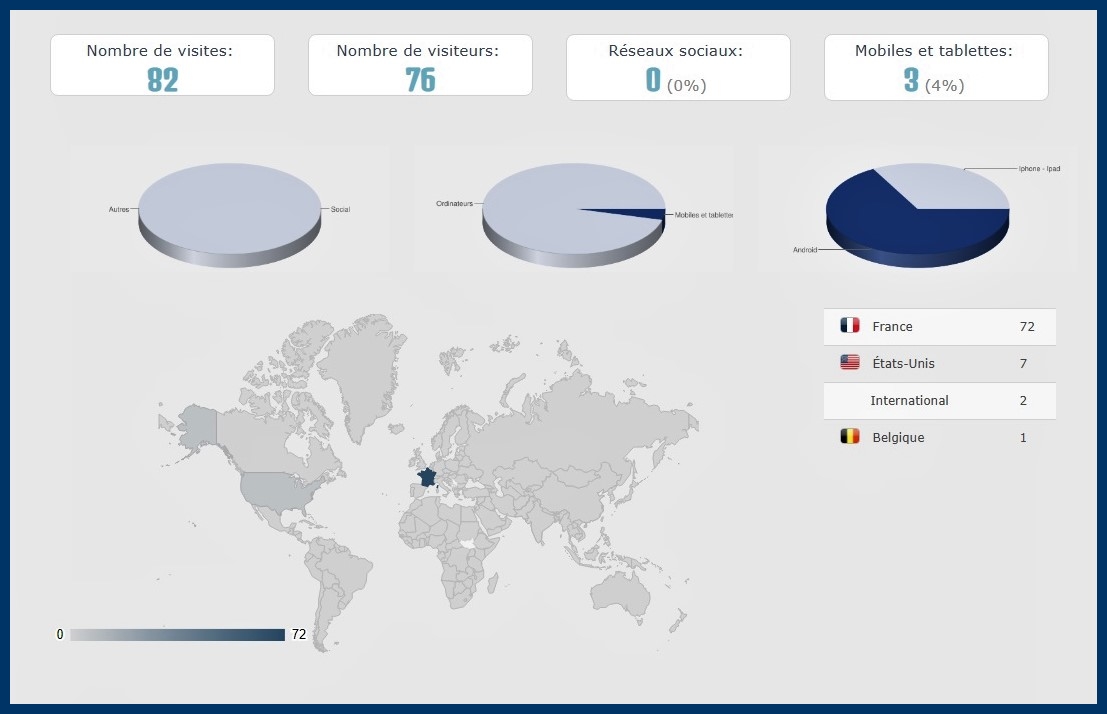
Task: Select the Belgique row label
Action: click(x=898, y=437)
